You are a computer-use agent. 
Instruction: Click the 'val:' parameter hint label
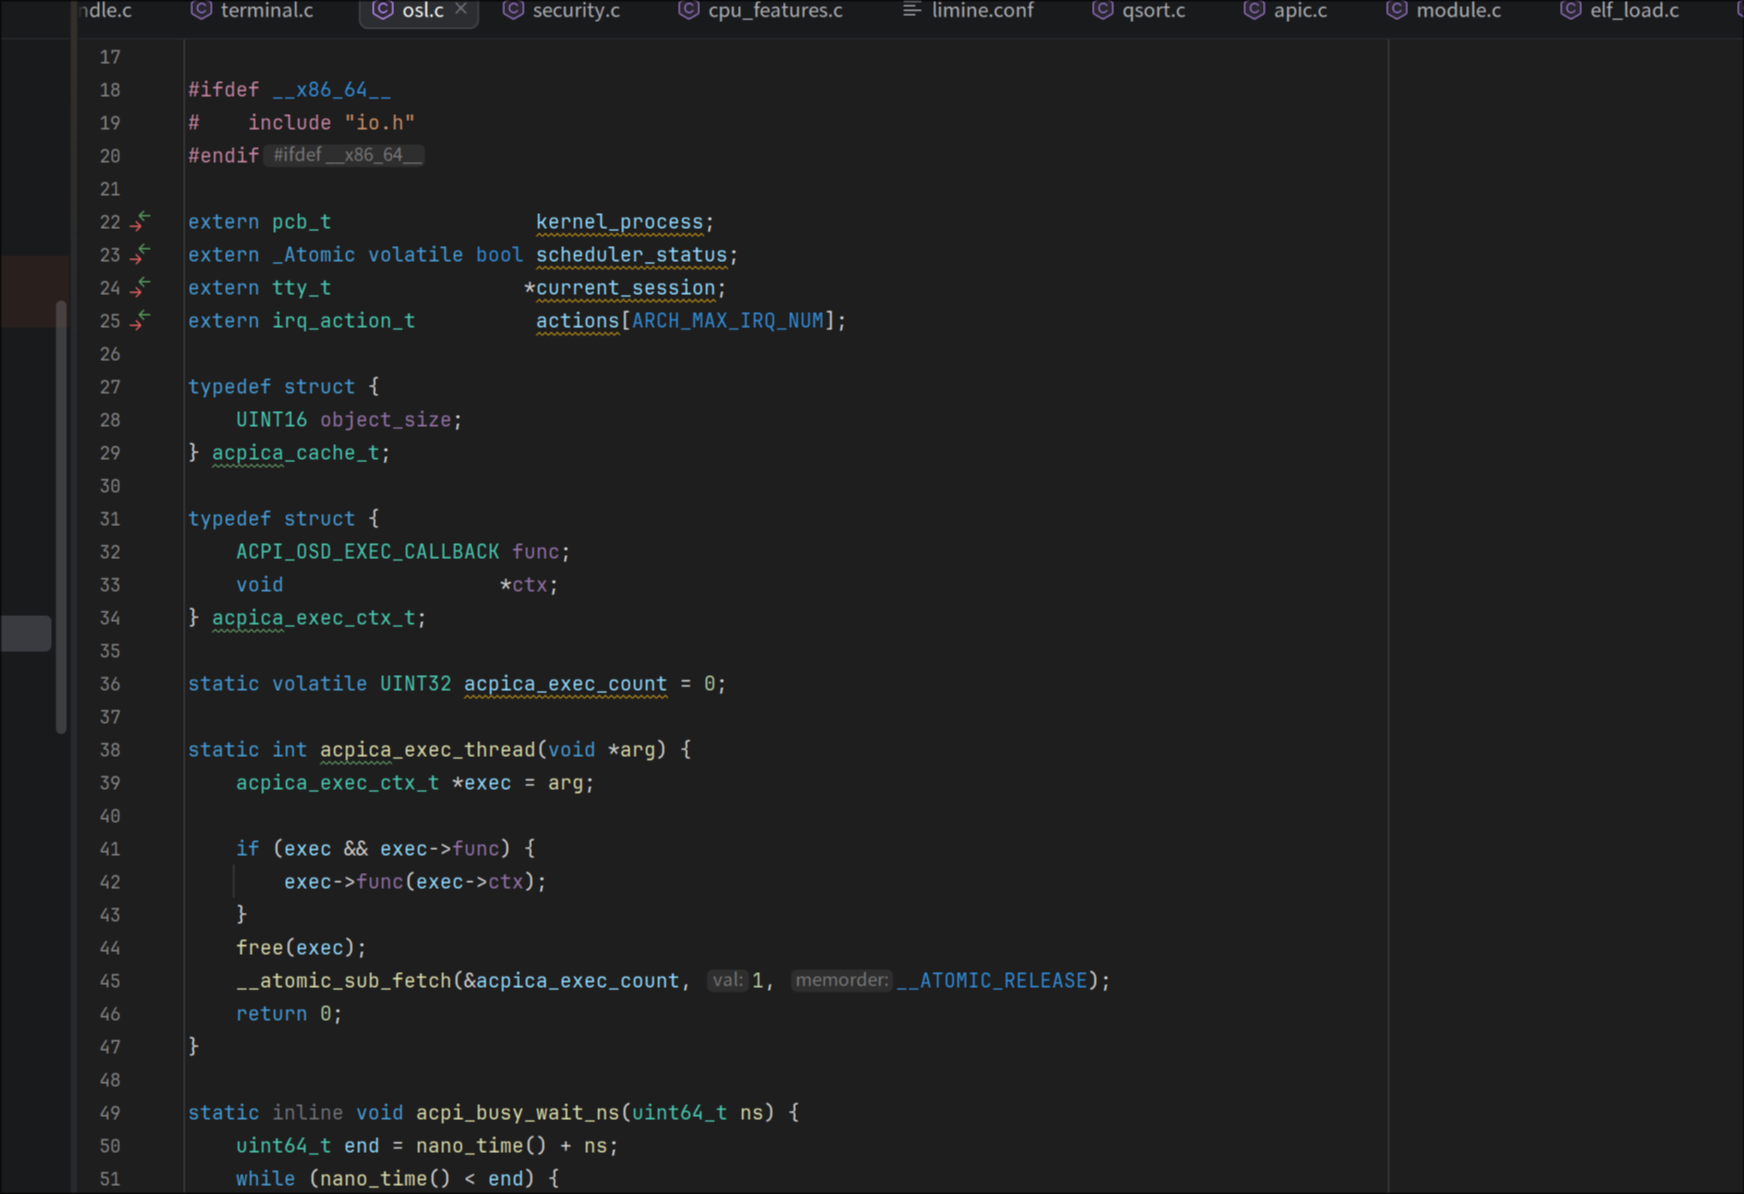tap(727, 980)
